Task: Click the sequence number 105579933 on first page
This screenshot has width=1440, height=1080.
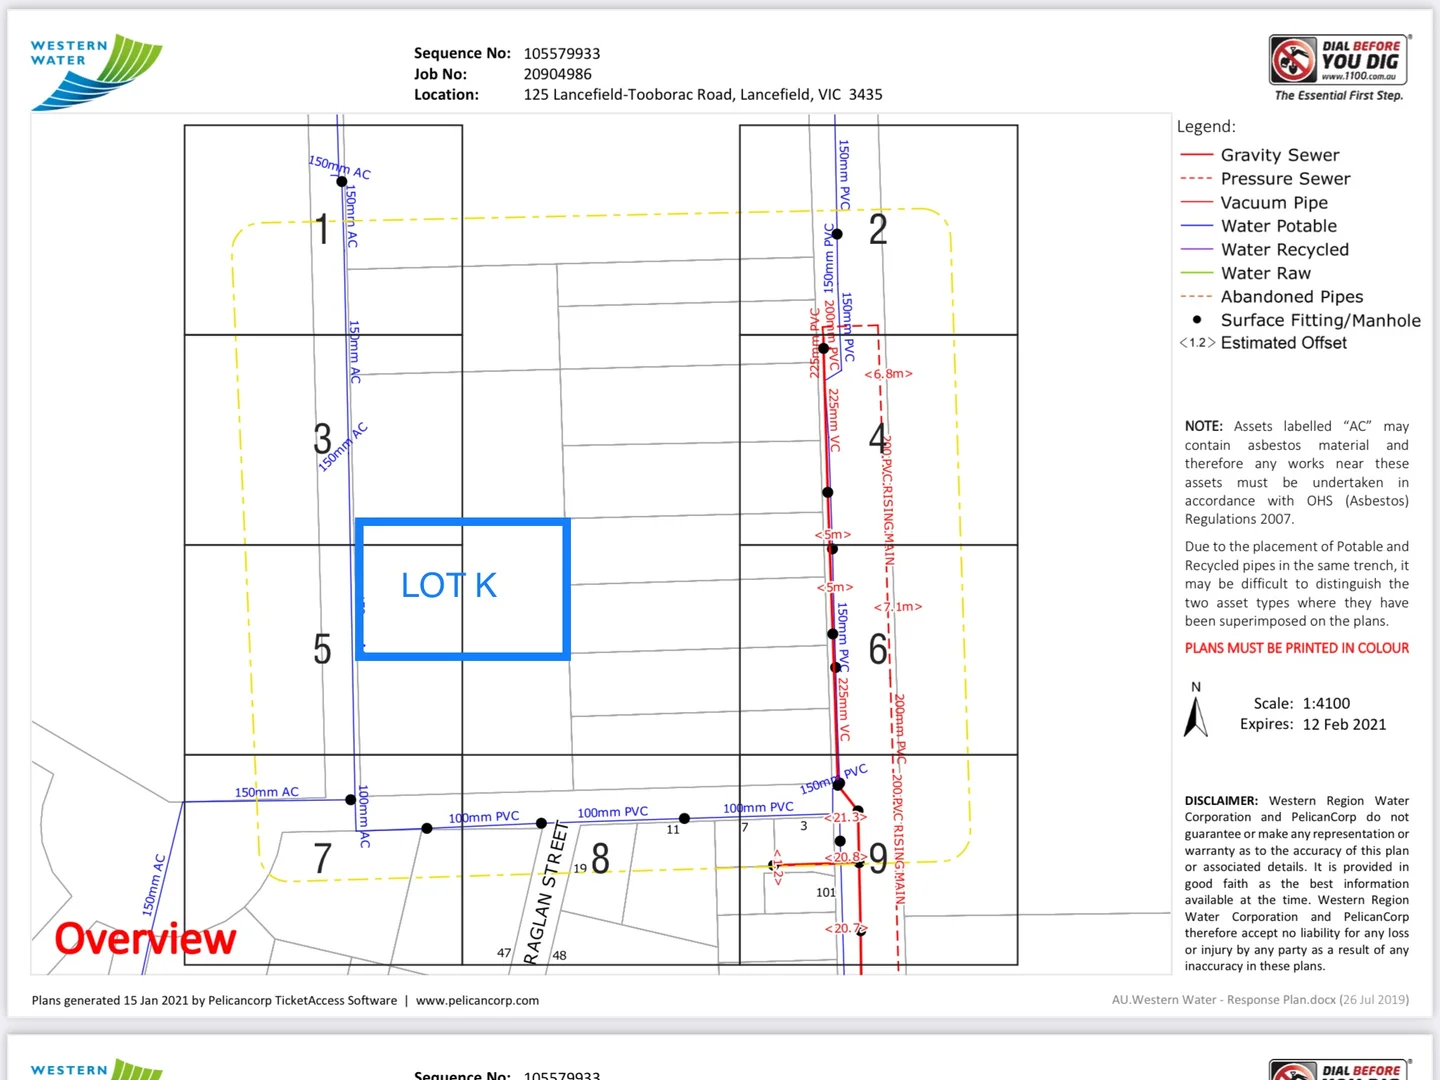Action: [561, 53]
